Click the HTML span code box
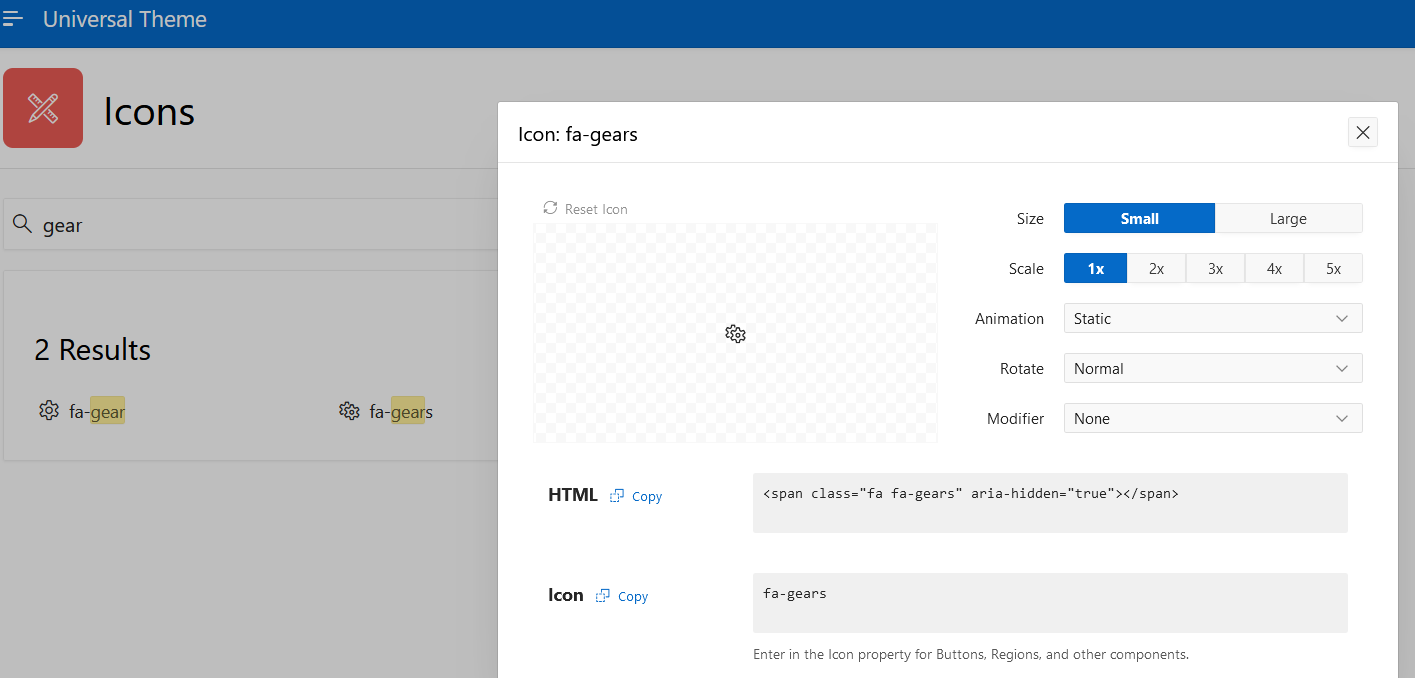This screenshot has width=1415, height=678. (1049, 502)
